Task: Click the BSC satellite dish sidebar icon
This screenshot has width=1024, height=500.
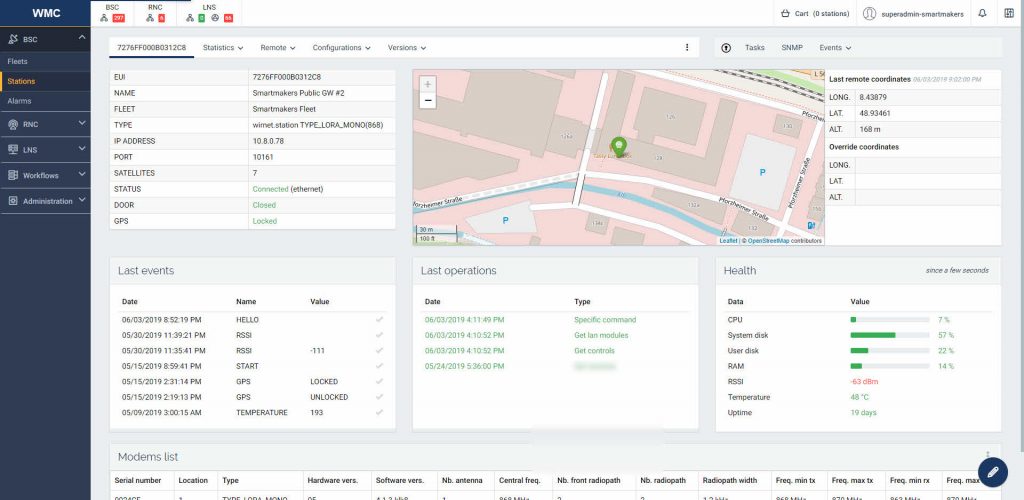Action: [x=13, y=39]
